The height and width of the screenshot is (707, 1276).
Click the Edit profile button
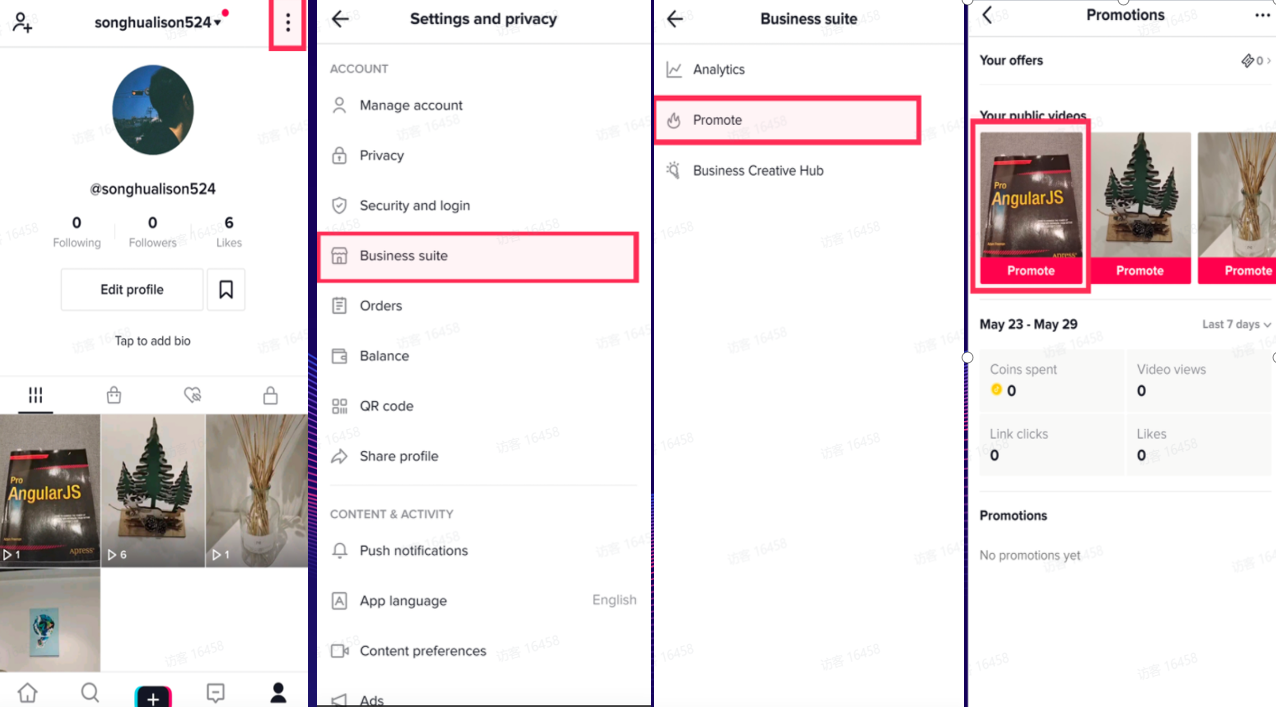(132, 290)
